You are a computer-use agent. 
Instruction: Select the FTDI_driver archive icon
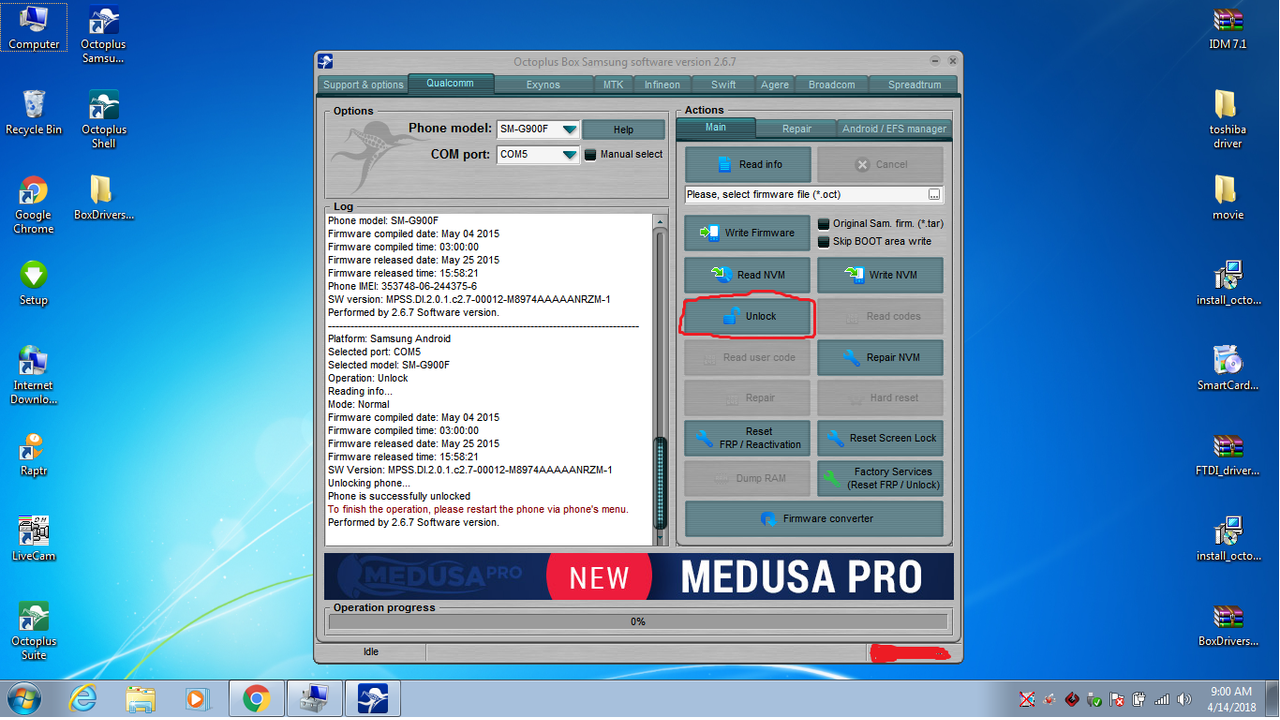(x=1228, y=455)
